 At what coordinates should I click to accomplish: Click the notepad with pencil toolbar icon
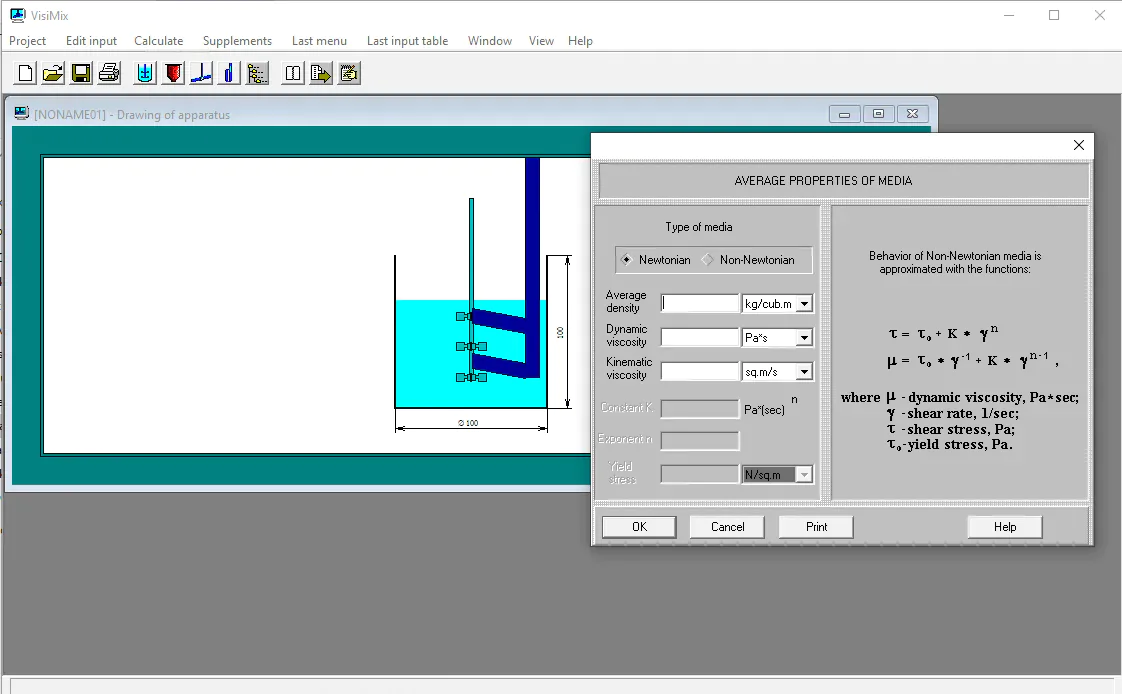[x=349, y=73]
